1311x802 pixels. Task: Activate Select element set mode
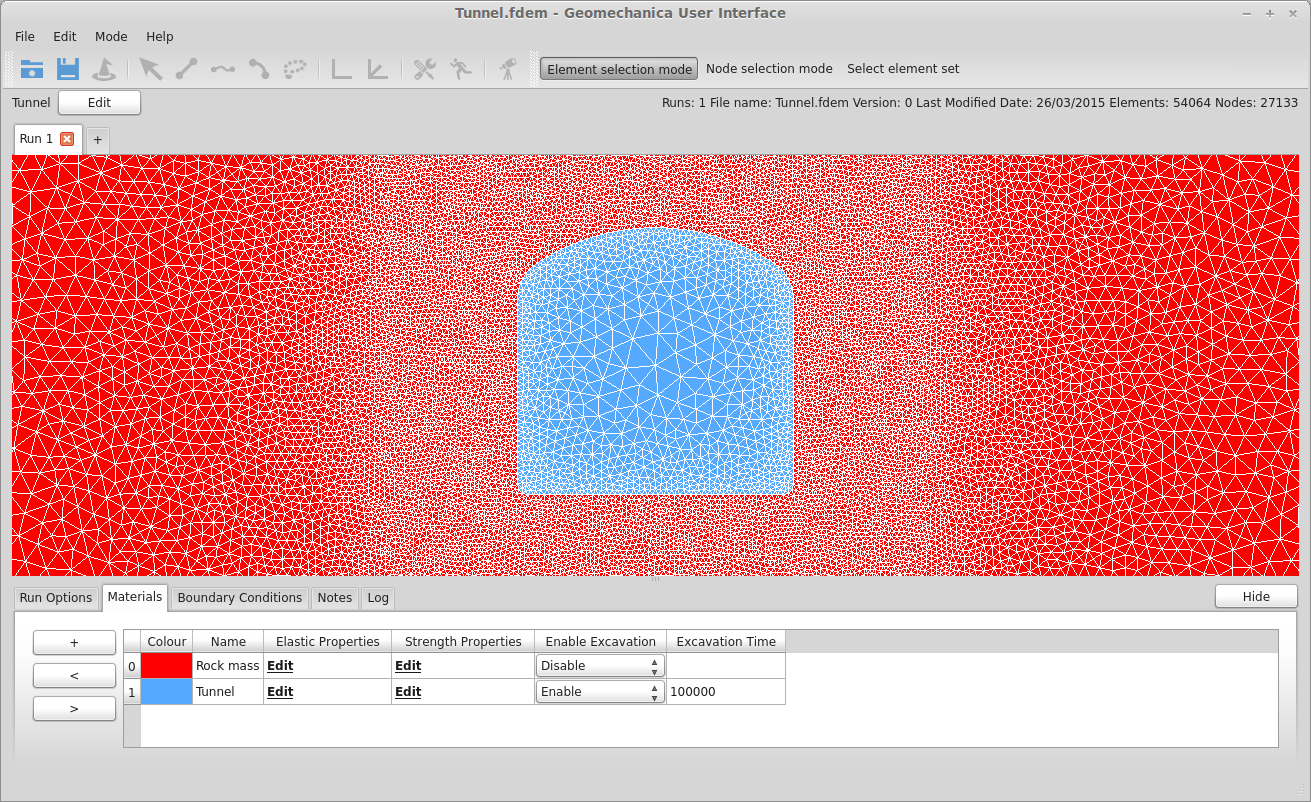click(903, 68)
